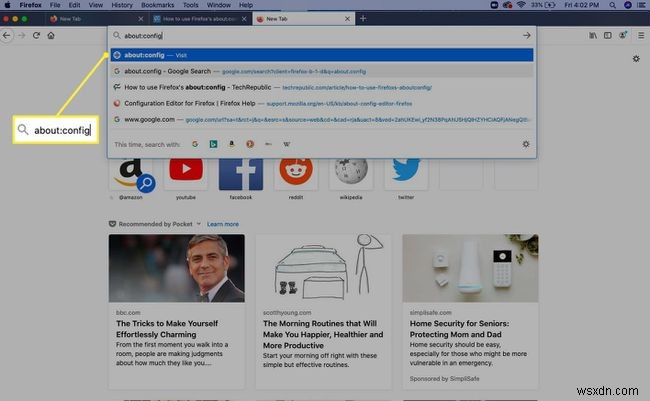Open The Tricks to Make Yourself Effortlessly Charming
This screenshot has width=650, height=401.
(x=167, y=329)
